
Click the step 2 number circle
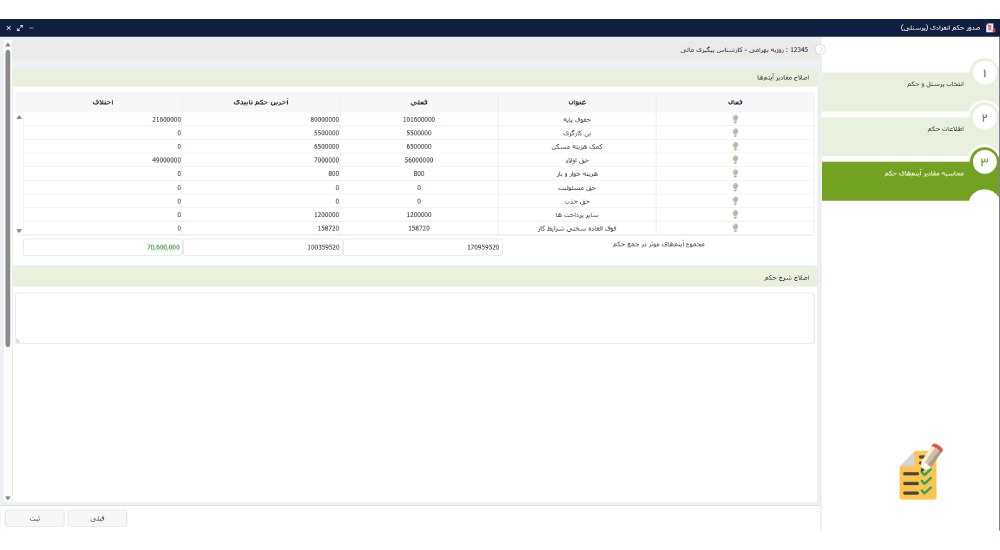(x=984, y=118)
